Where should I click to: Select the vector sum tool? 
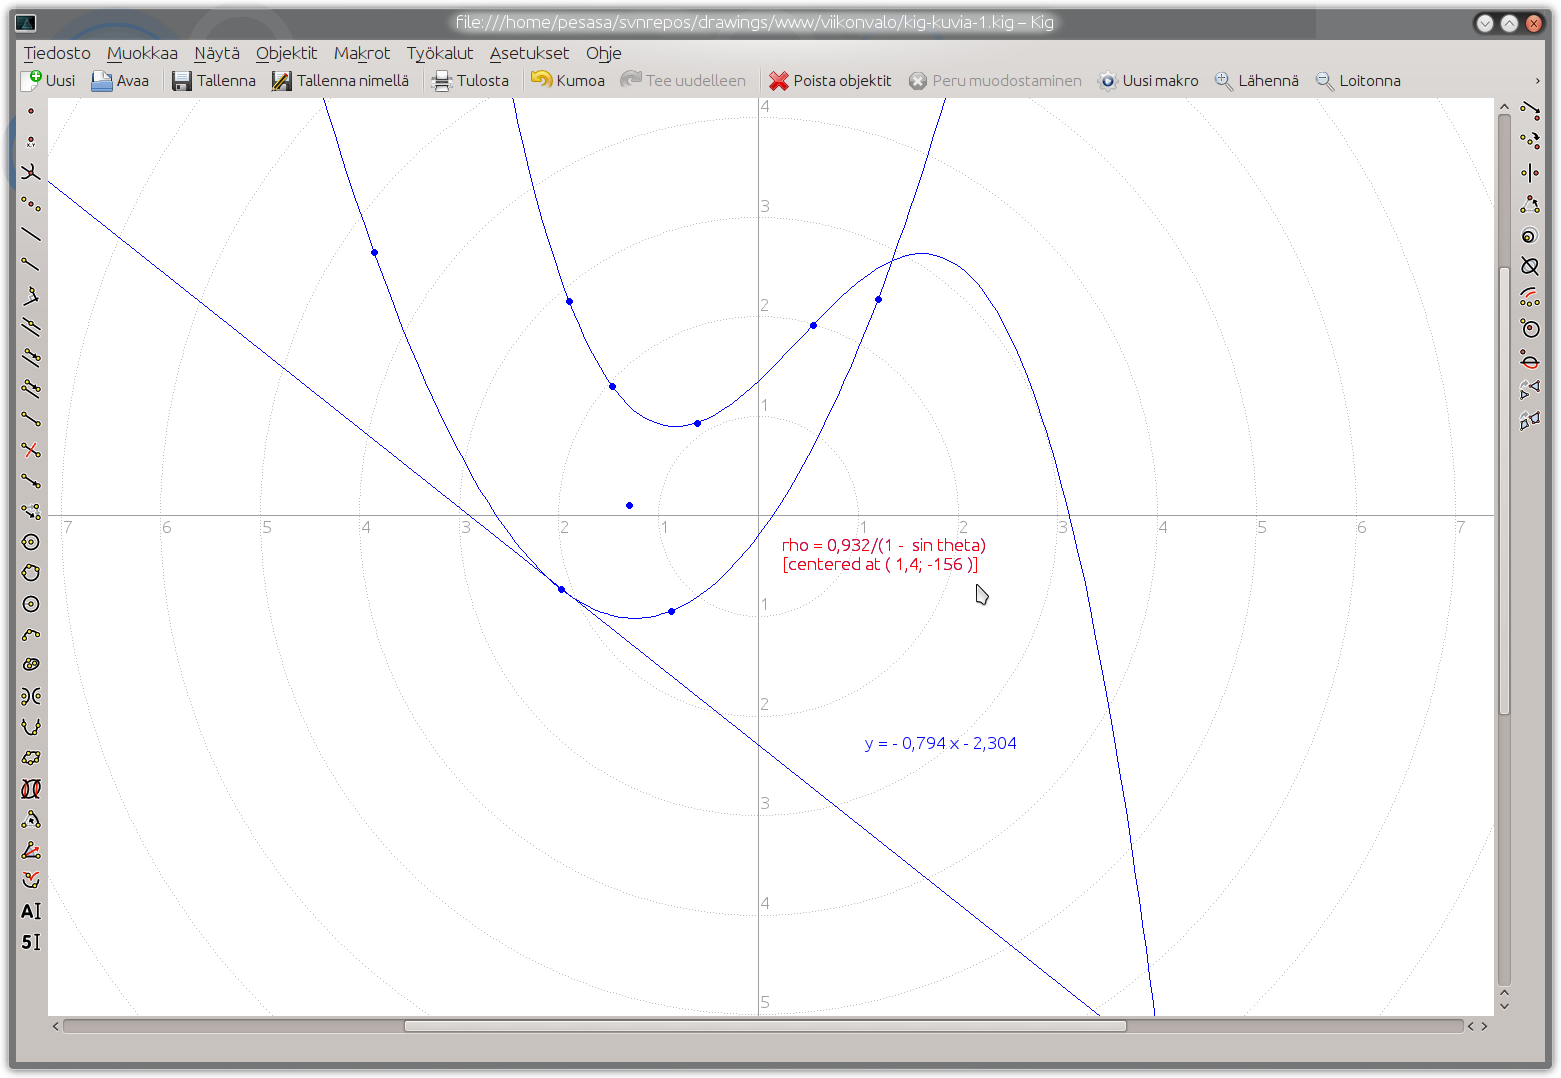31,511
